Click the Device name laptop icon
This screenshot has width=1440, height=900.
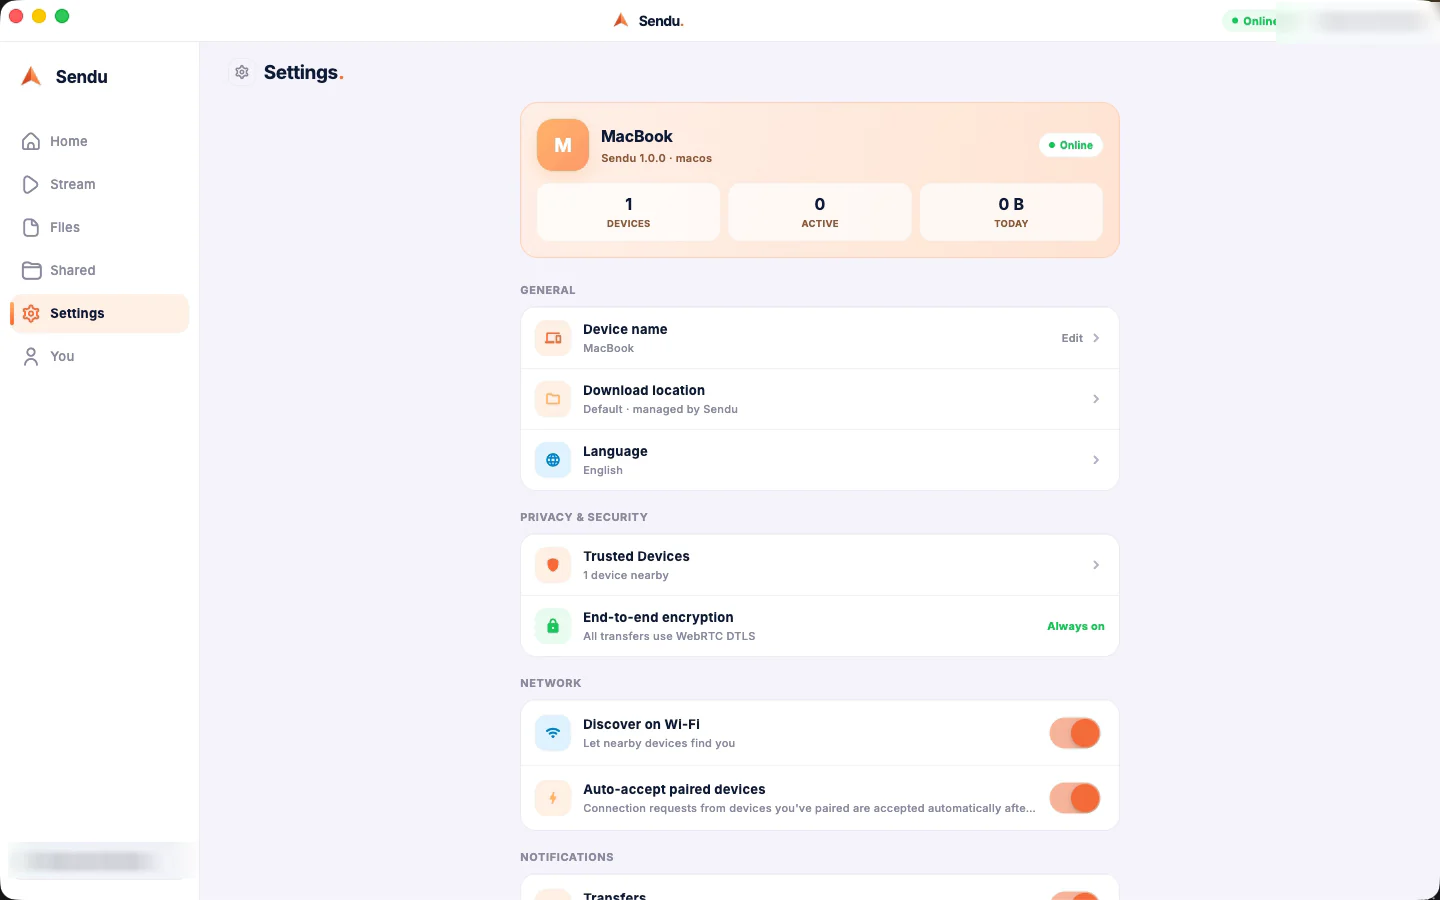click(x=553, y=338)
